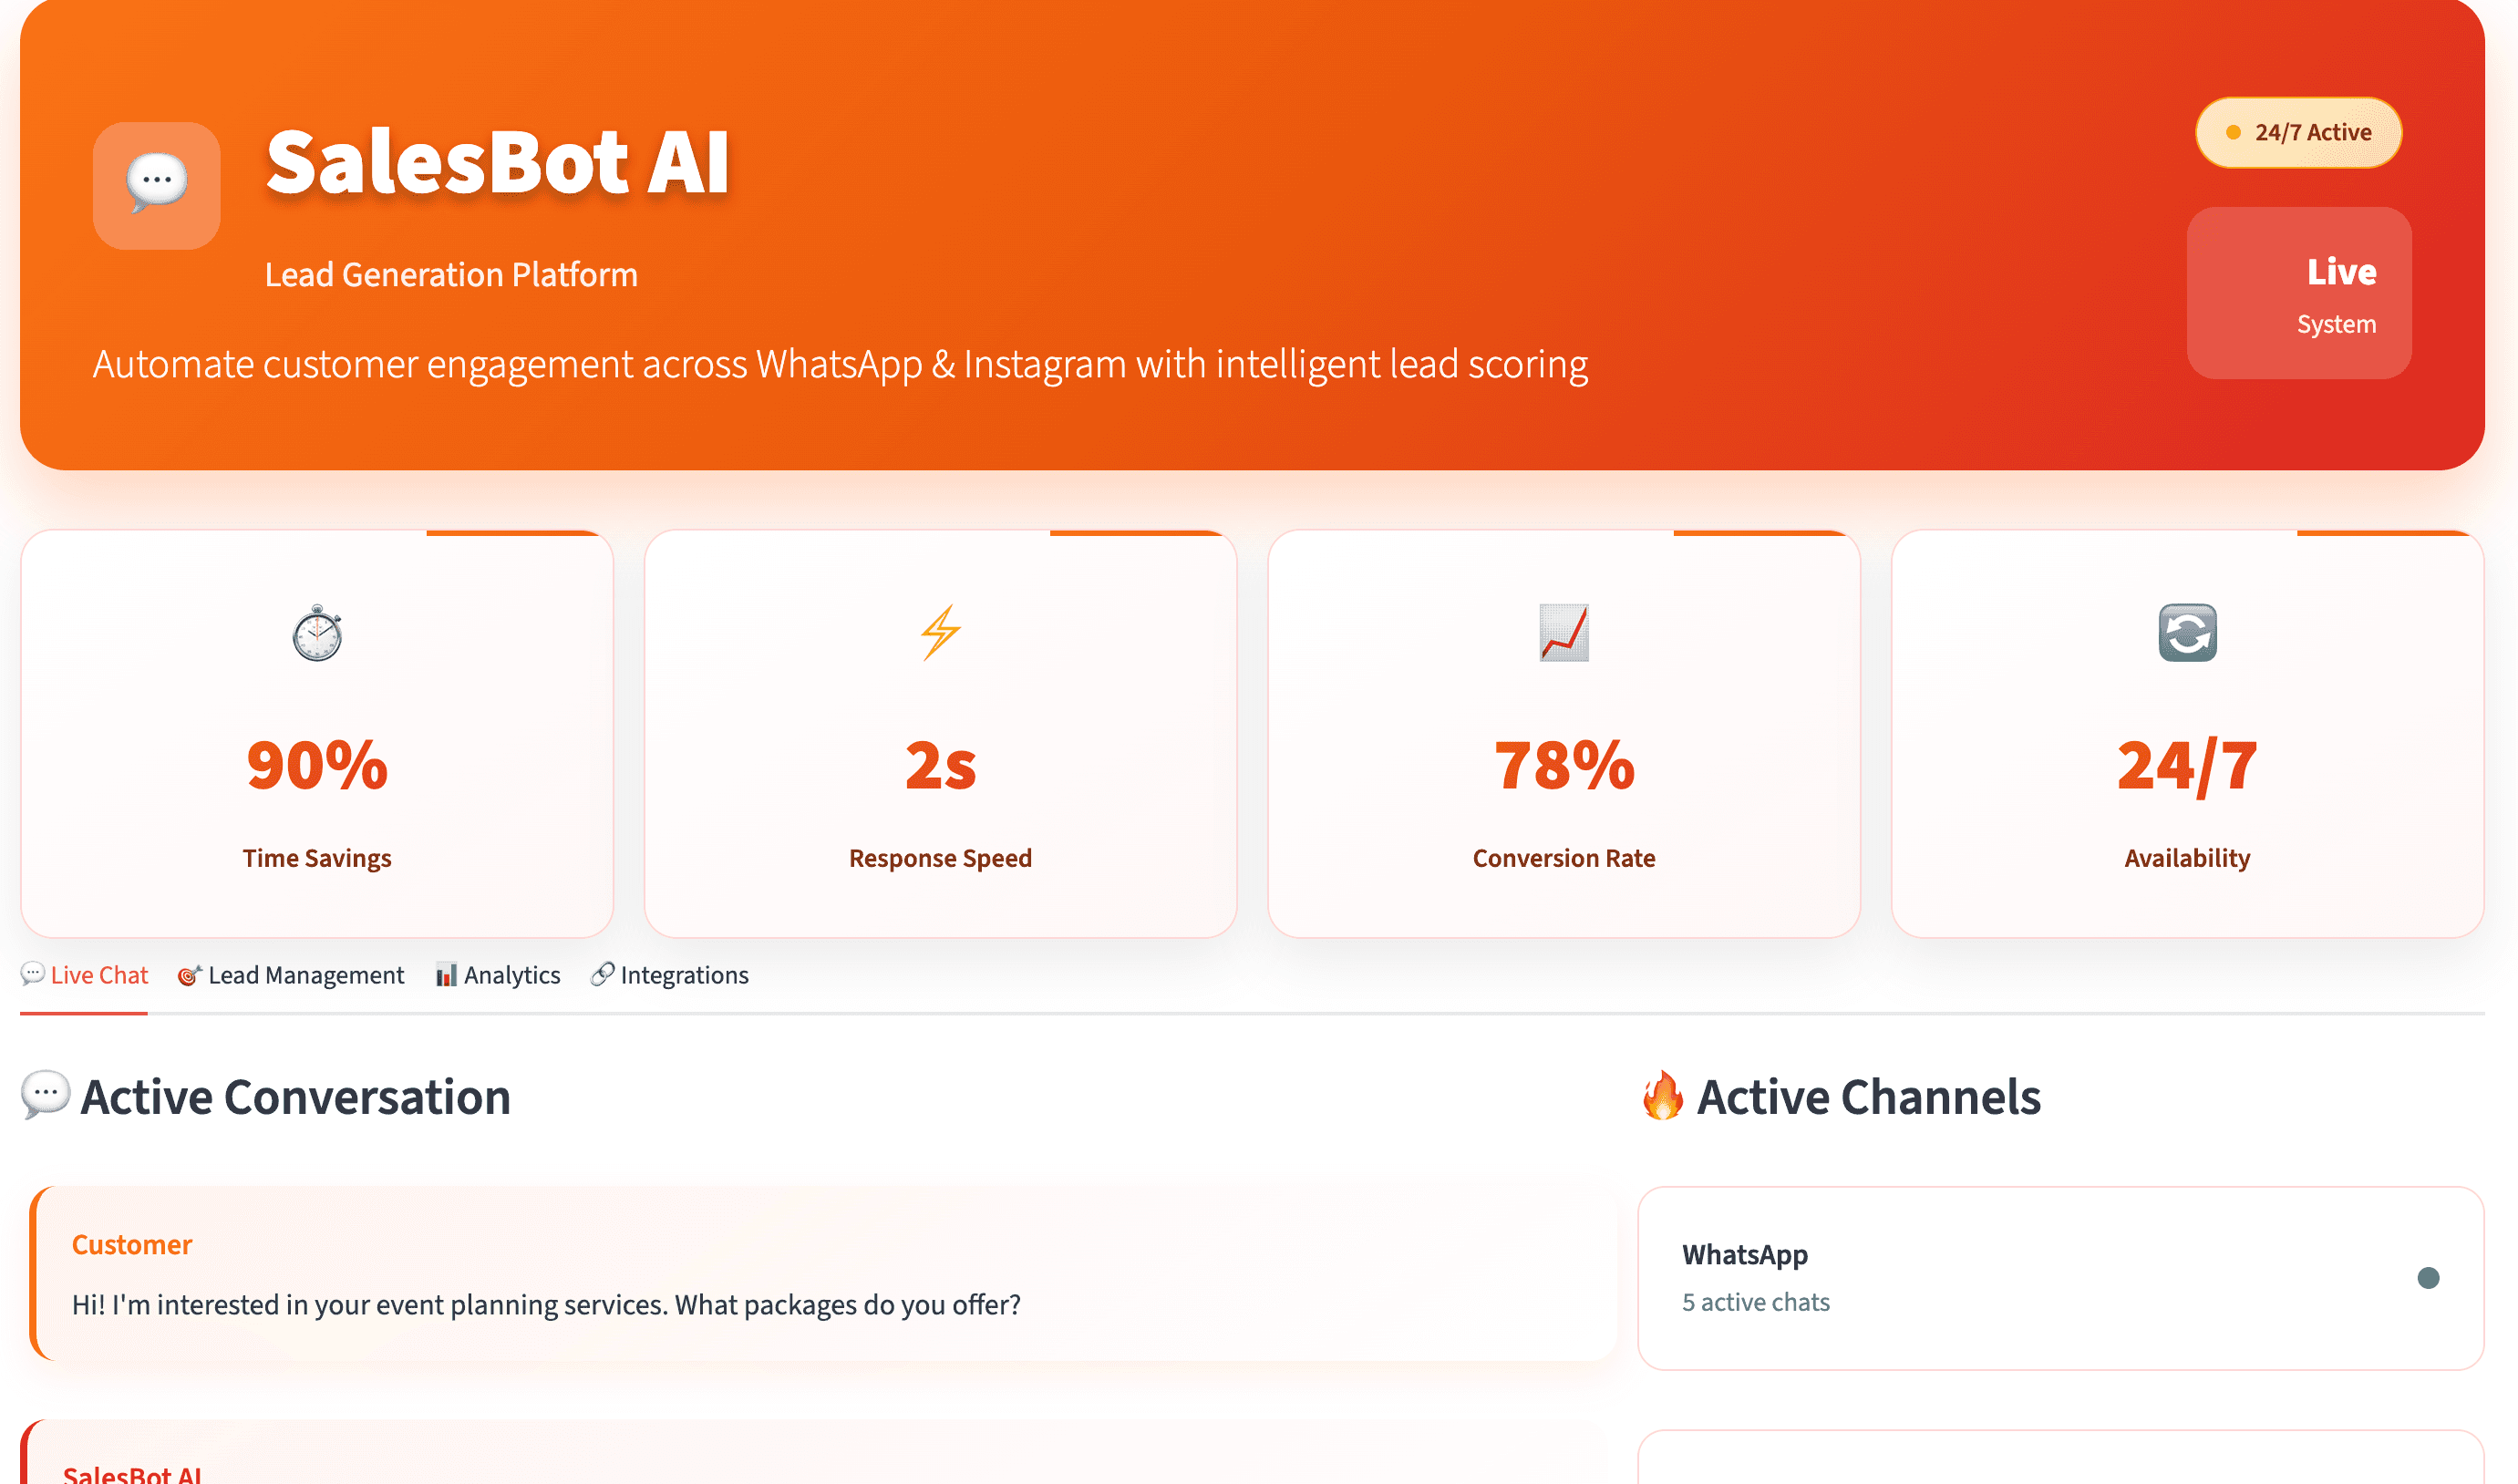Click the stopwatch icon above Time Savings
Screen dimensions: 2518x1484
[317, 633]
